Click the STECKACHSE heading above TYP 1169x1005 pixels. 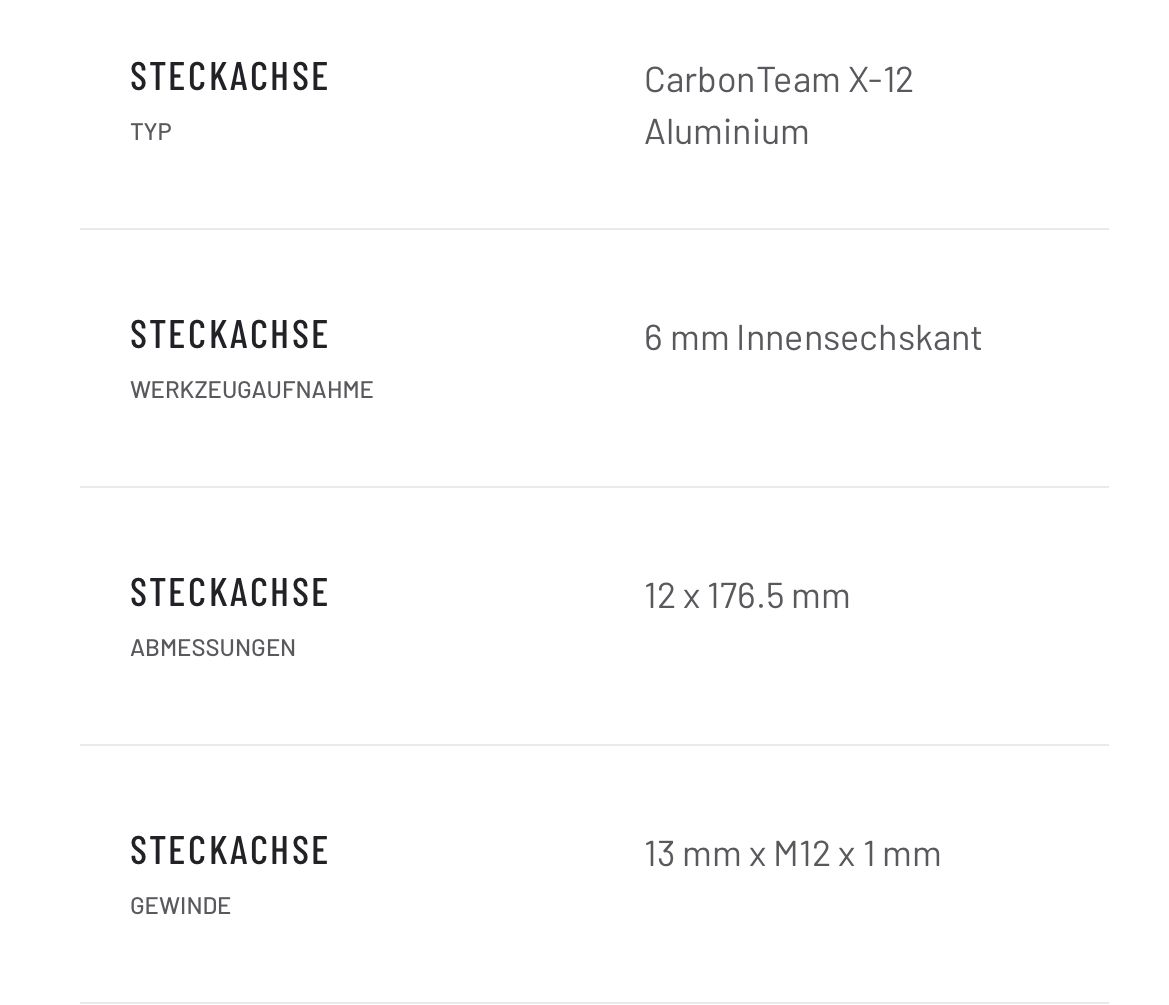coord(229,77)
